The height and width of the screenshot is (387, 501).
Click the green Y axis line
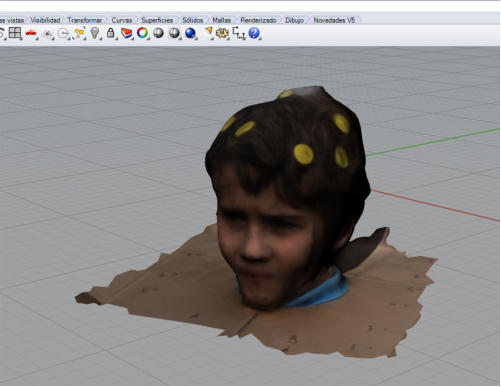coord(433,142)
